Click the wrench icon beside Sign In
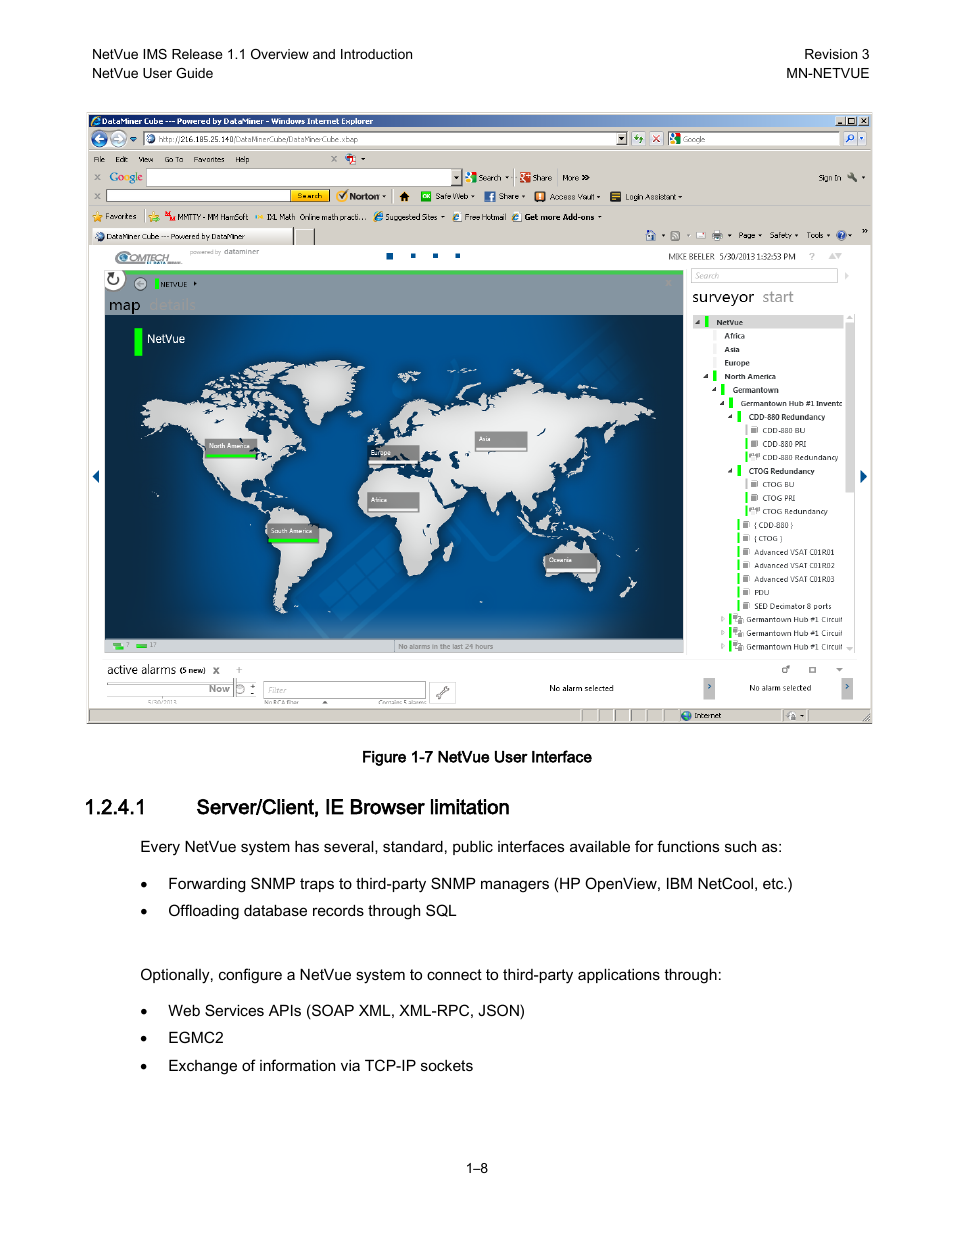This screenshot has width=954, height=1235. 852,177
